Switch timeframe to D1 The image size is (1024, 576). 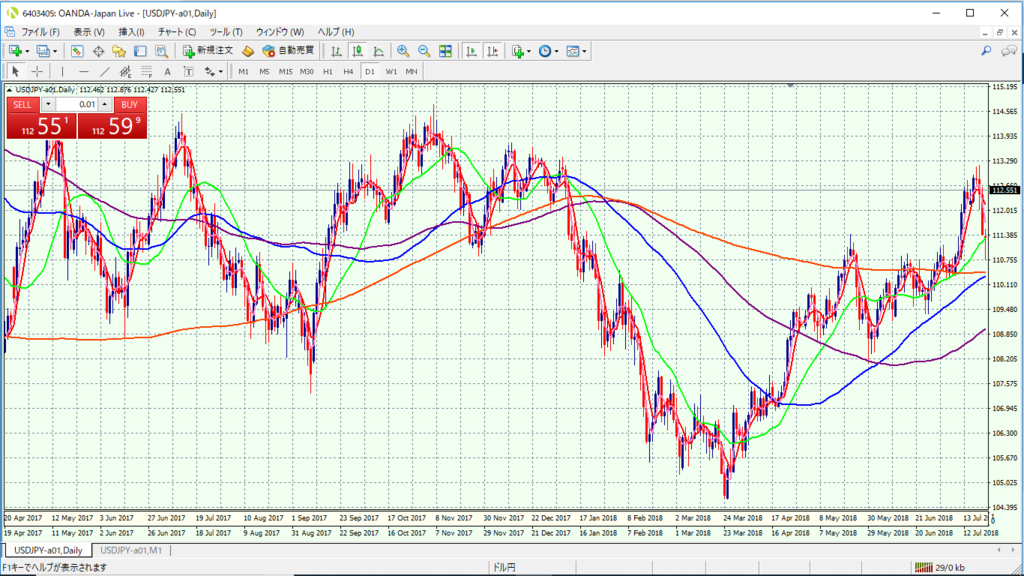[x=370, y=71]
